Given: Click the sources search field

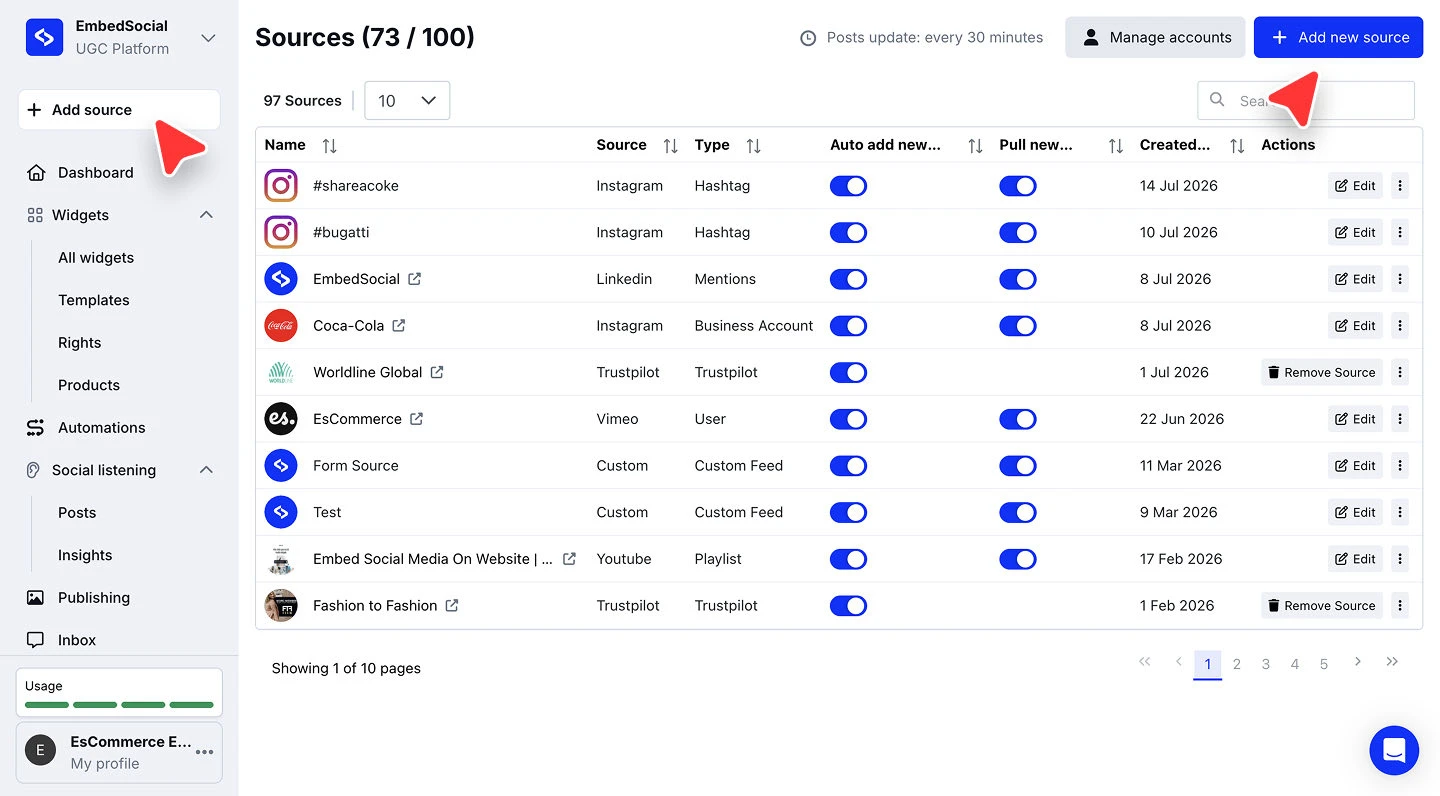Looking at the screenshot, I should point(1306,100).
